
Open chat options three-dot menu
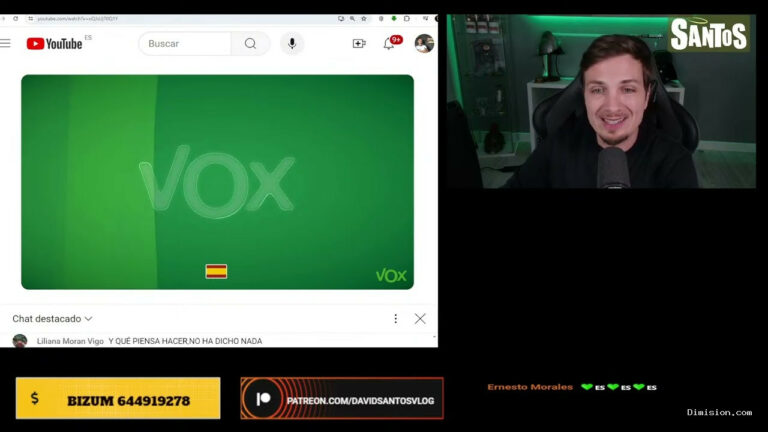coord(395,319)
